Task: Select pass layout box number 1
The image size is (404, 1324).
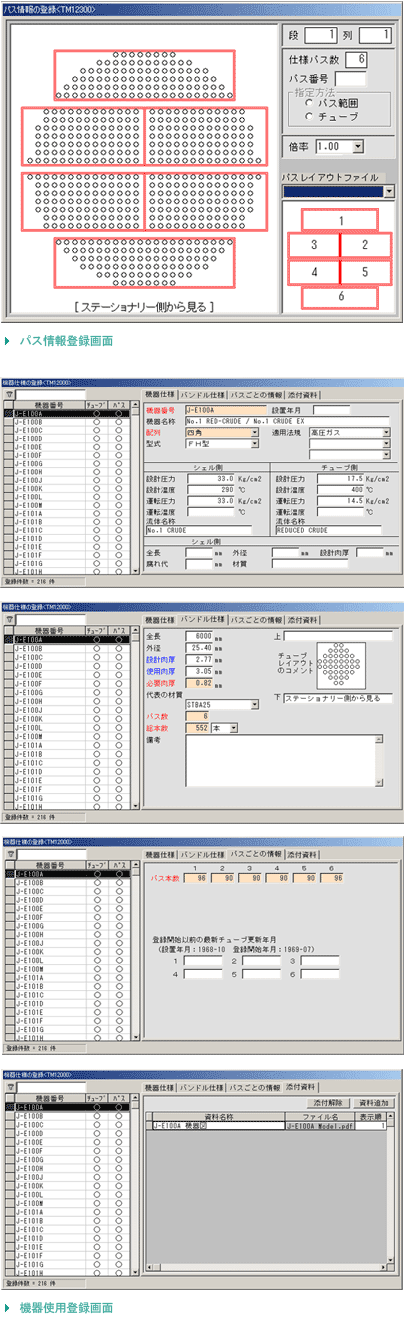Action: pyautogui.click(x=340, y=220)
